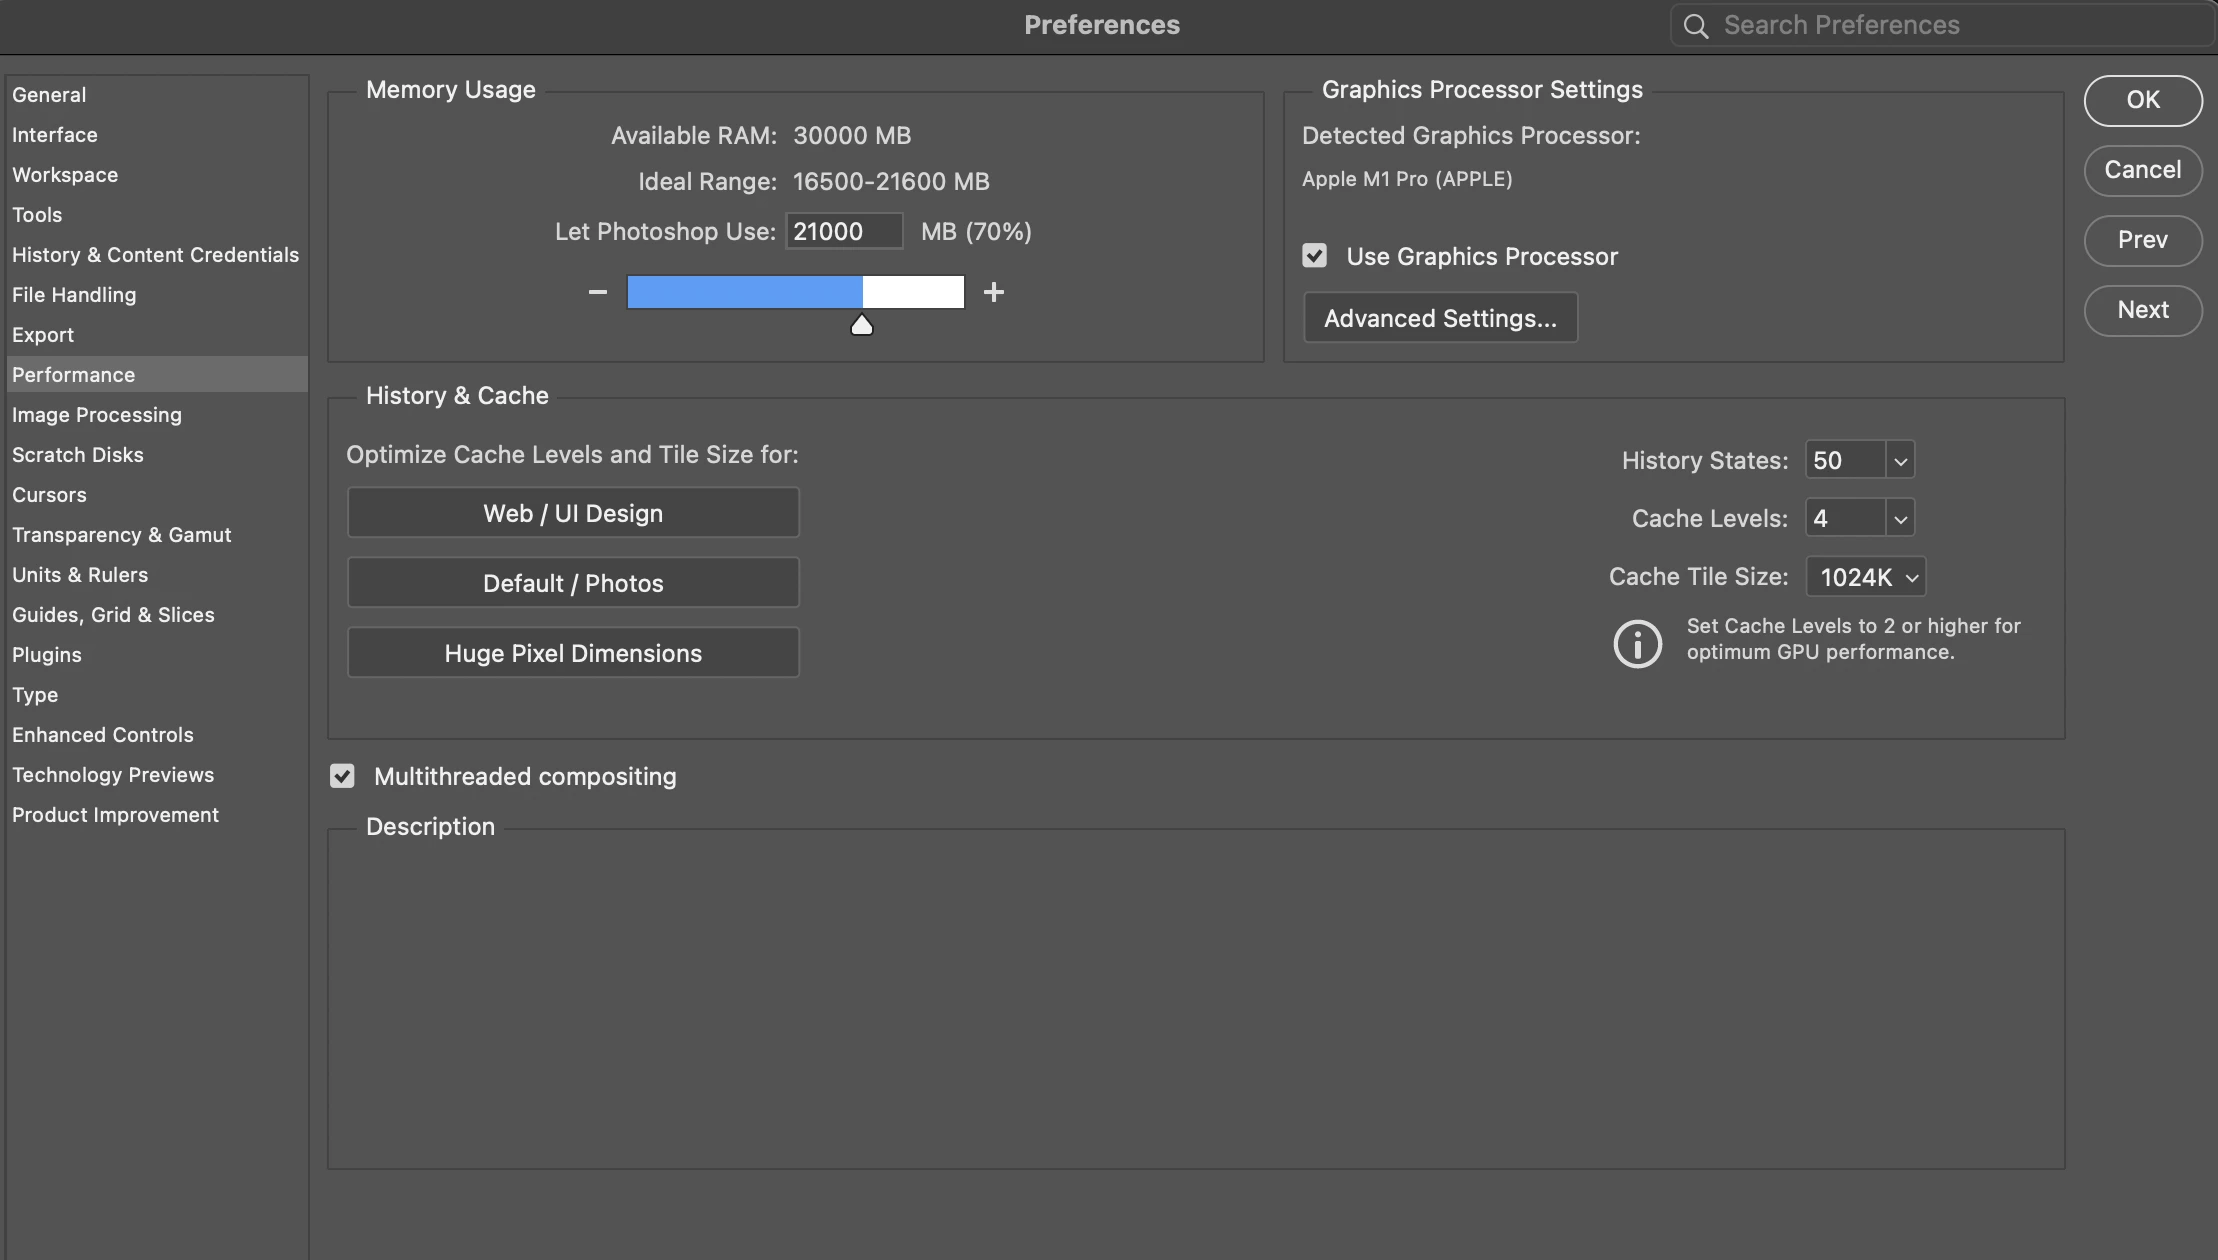
Task: Click the Let Photoshop Use field
Action: pos(843,232)
